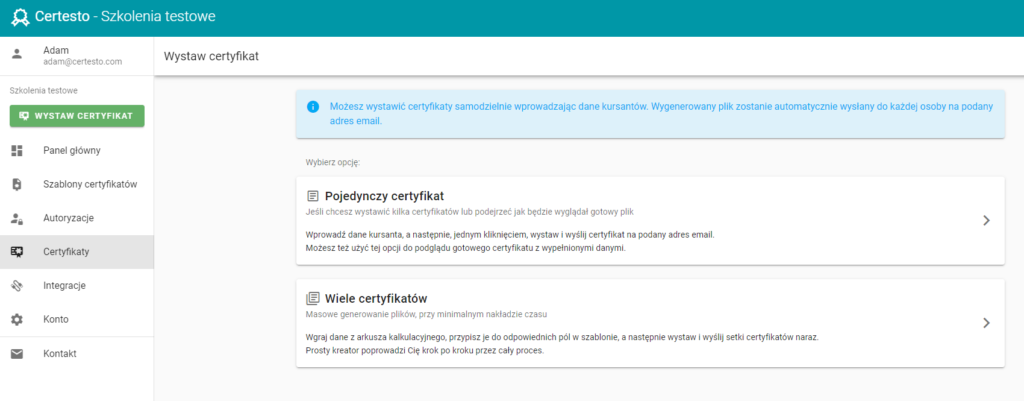Click the sentence 'Prosty kreator poprowadzi Cię'

pyautogui.click(x=424, y=350)
